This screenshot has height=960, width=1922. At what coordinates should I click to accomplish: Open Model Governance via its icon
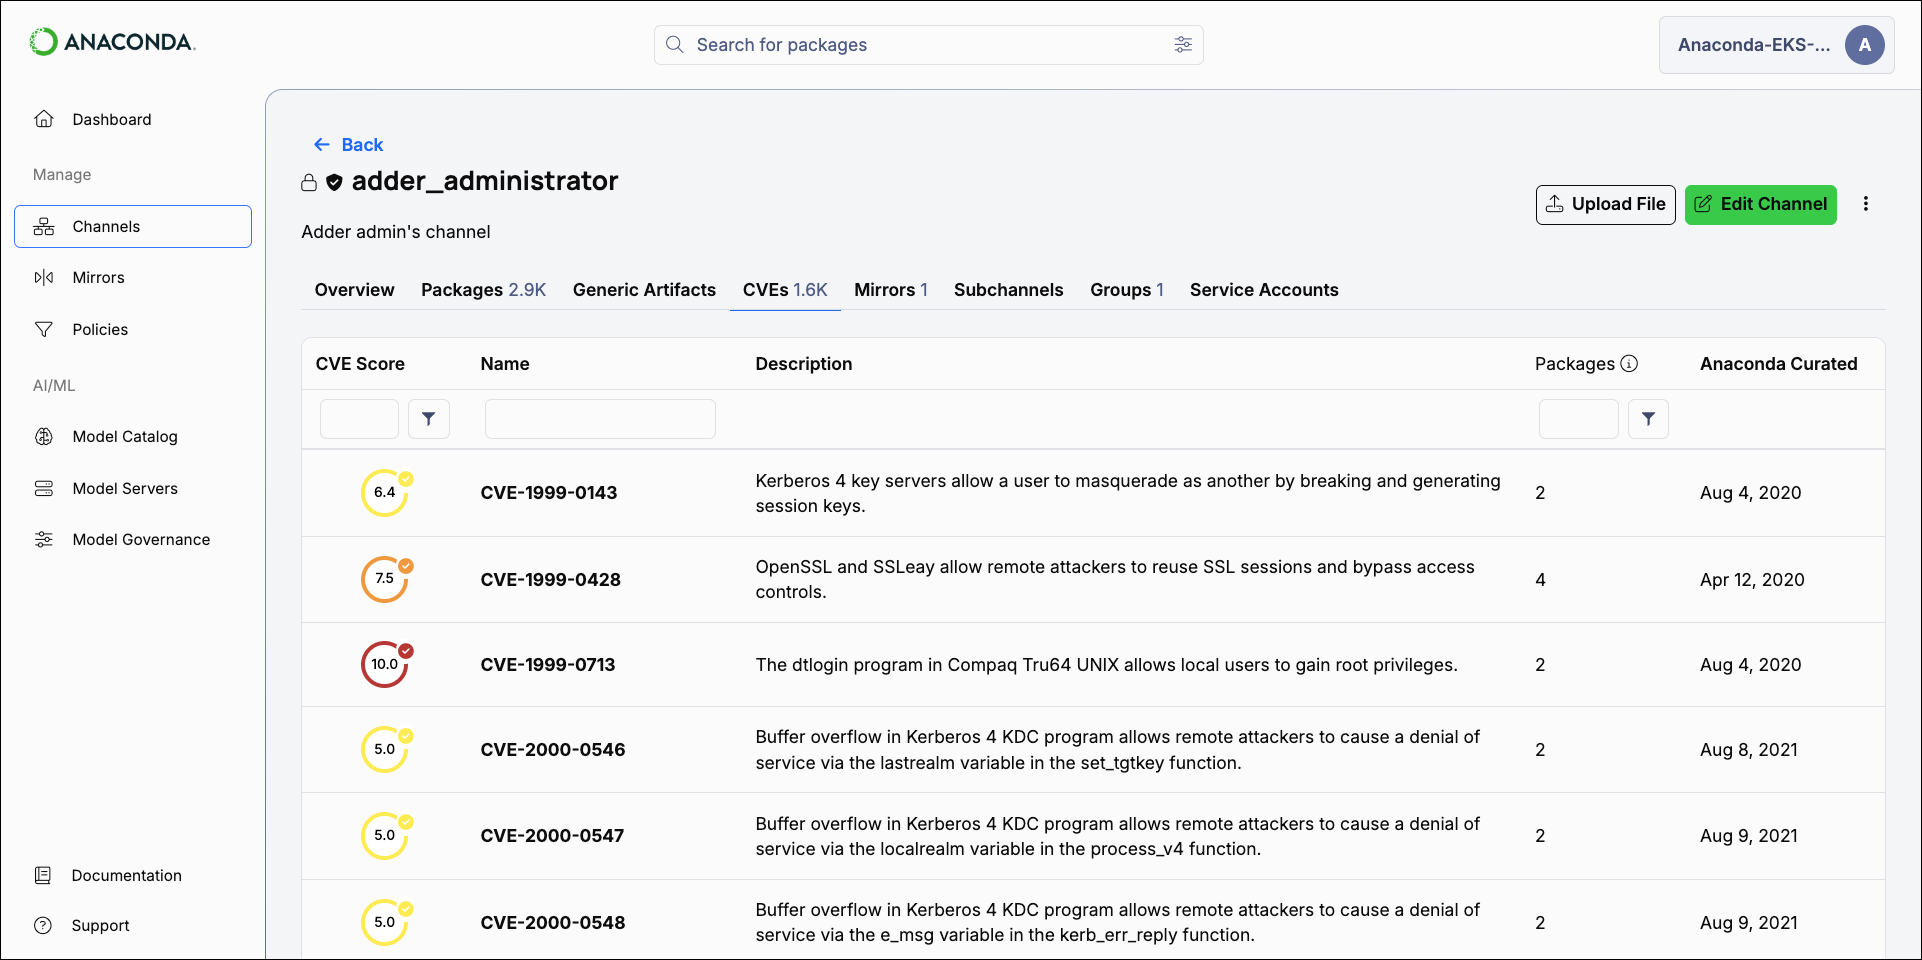click(44, 538)
